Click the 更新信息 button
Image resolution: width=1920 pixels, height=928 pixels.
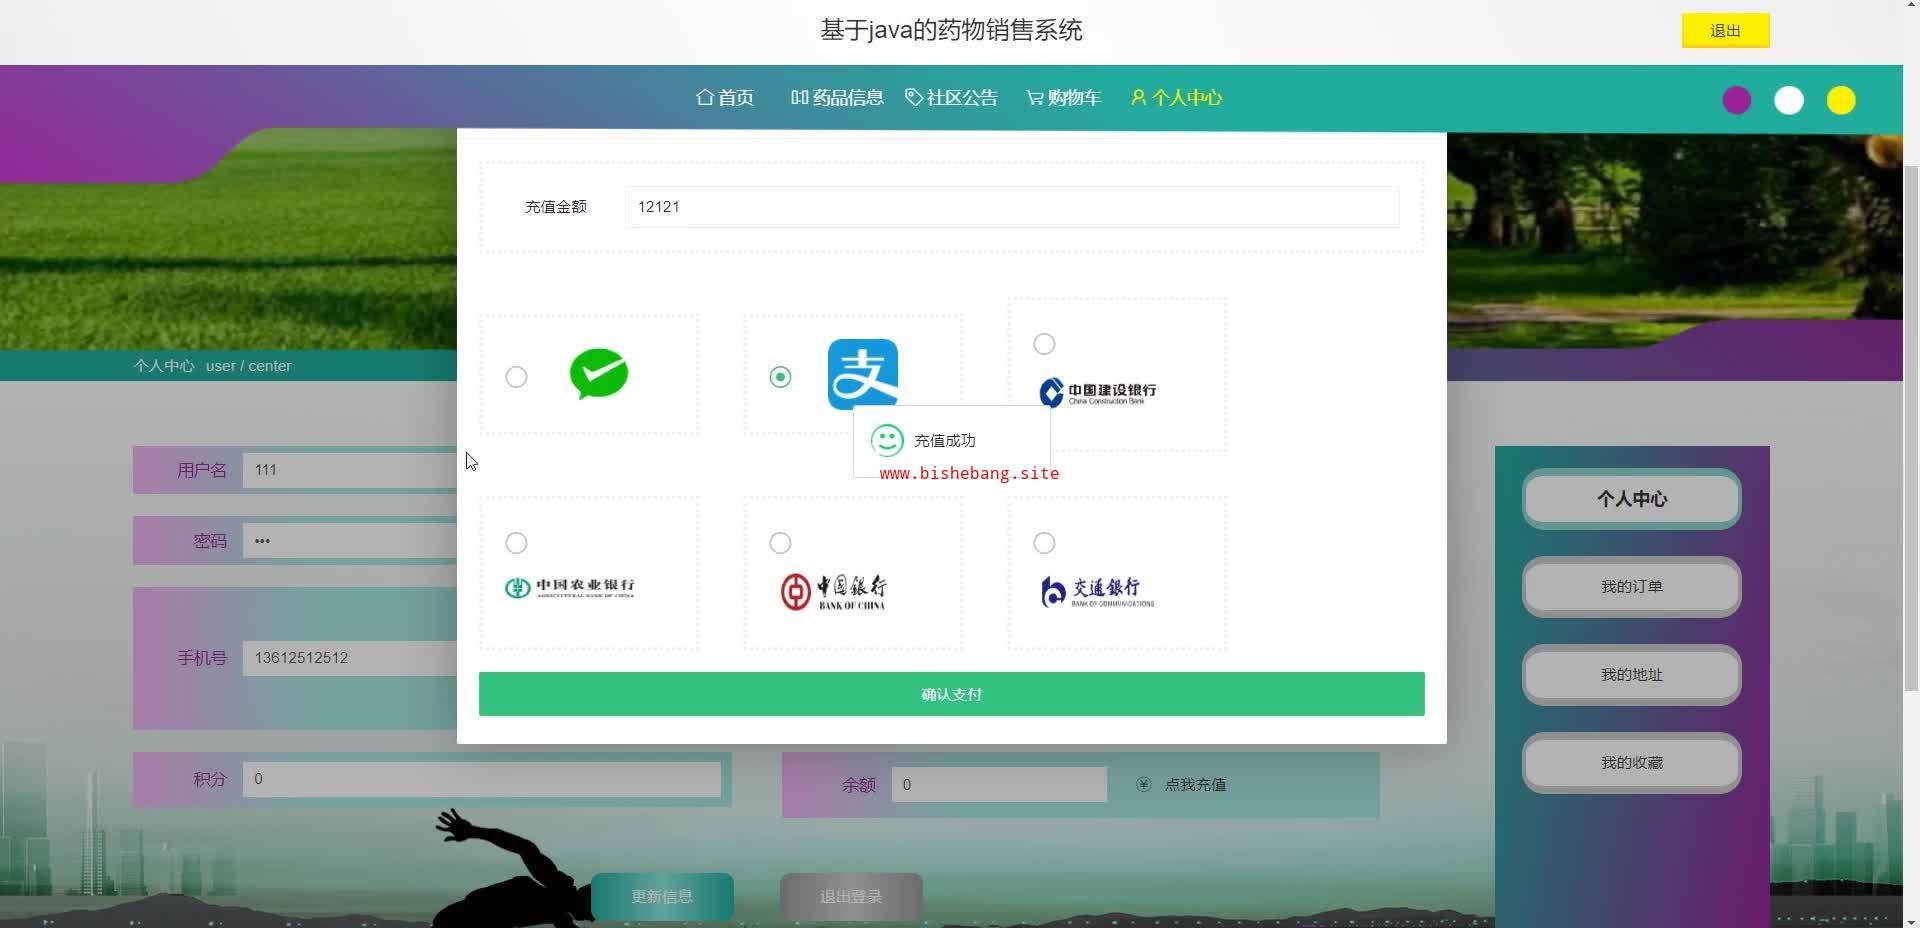[x=662, y=897]
